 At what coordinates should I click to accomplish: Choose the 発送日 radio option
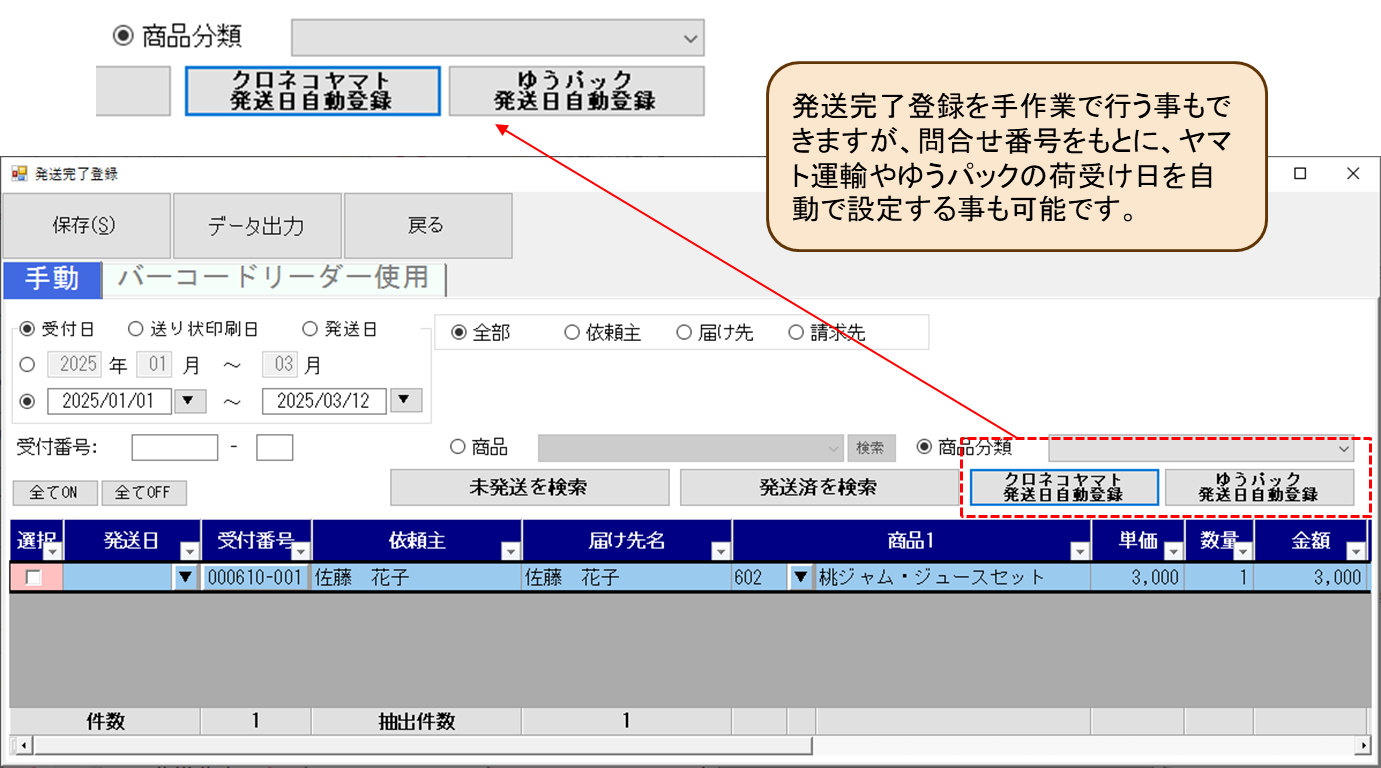(x=310, y=329)
